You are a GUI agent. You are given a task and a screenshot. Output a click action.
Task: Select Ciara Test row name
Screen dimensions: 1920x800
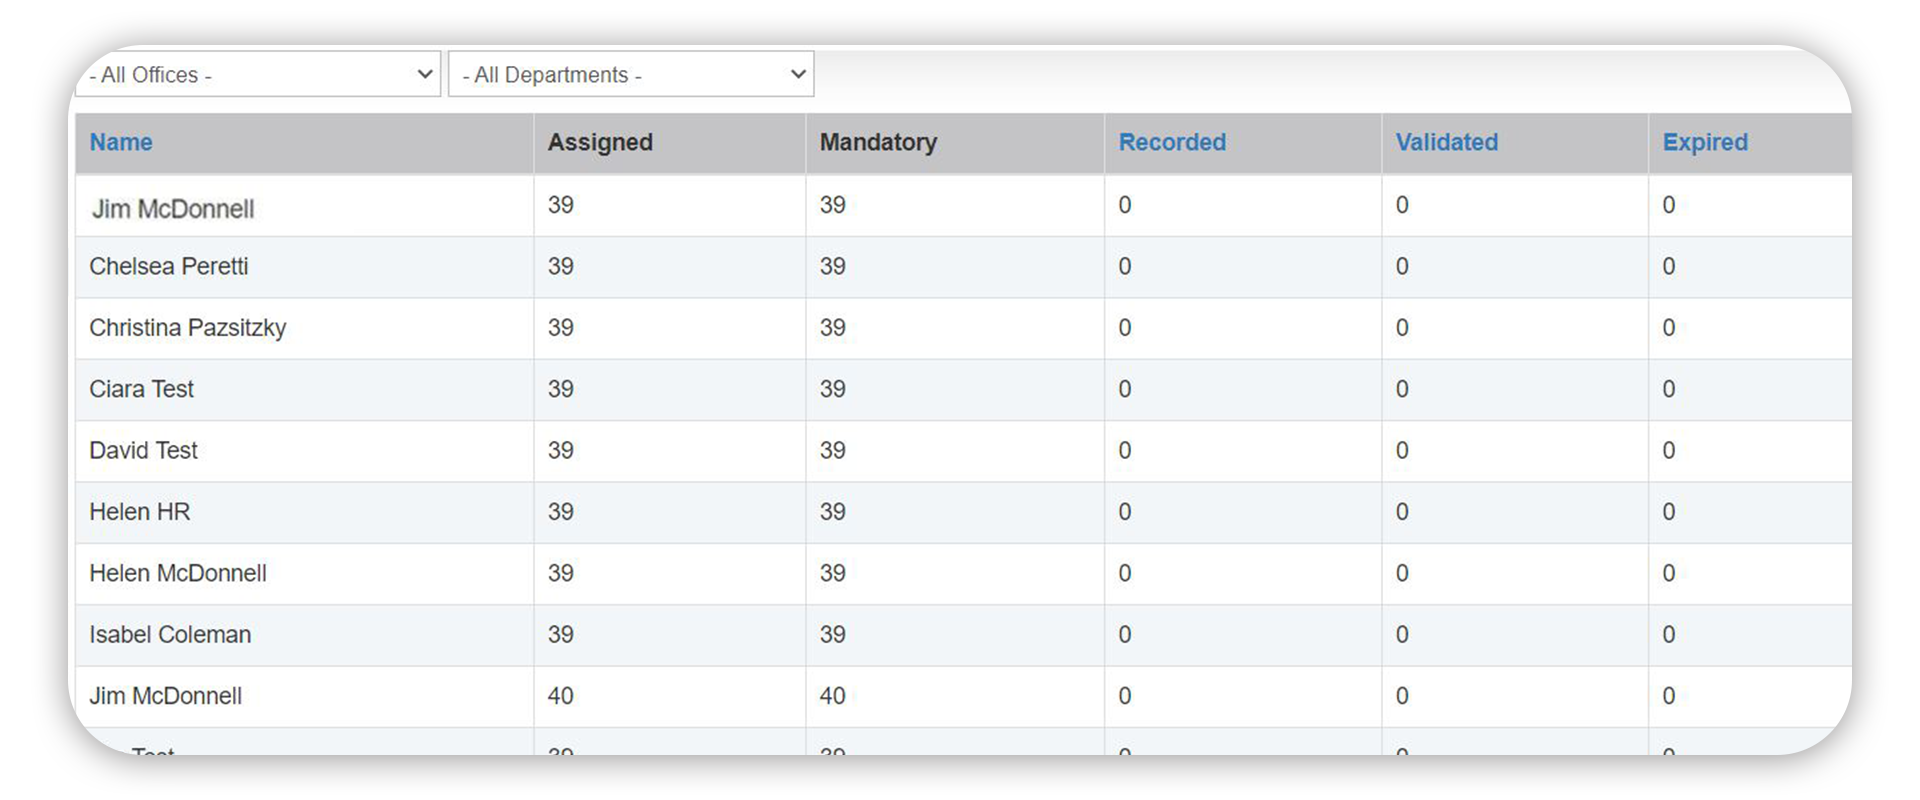click(141, 389)
